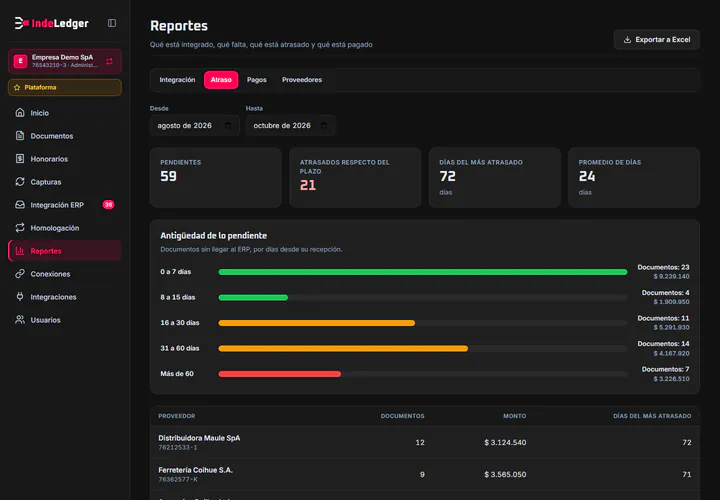The height and width of the screenshot is (500, 720).
Task: Click the Días del más atrasado card
Action: point(495,177)
